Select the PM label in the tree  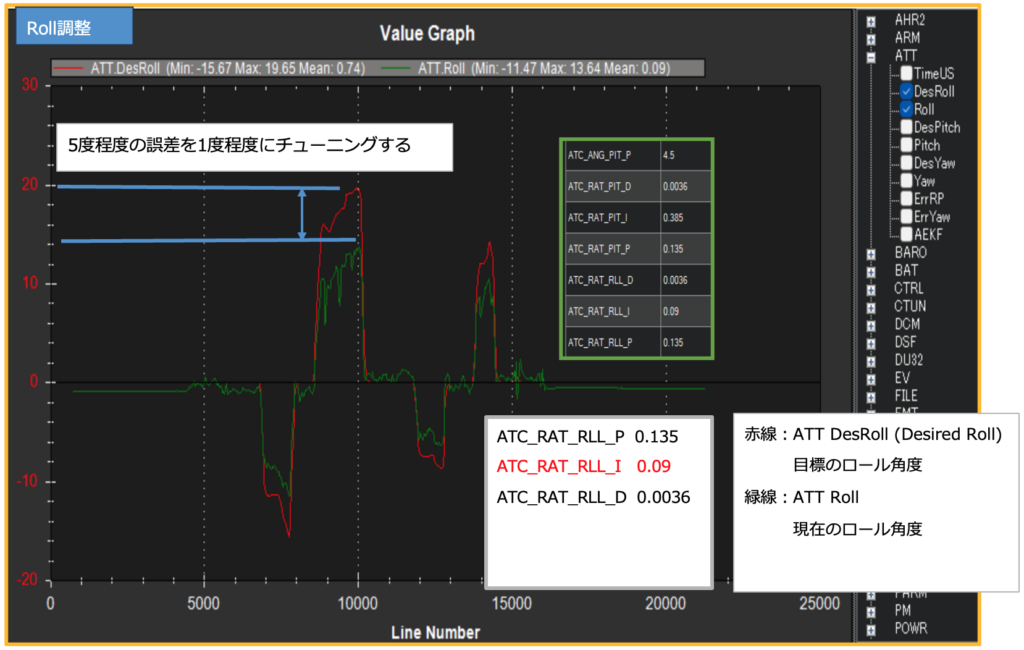coord(903,610)
